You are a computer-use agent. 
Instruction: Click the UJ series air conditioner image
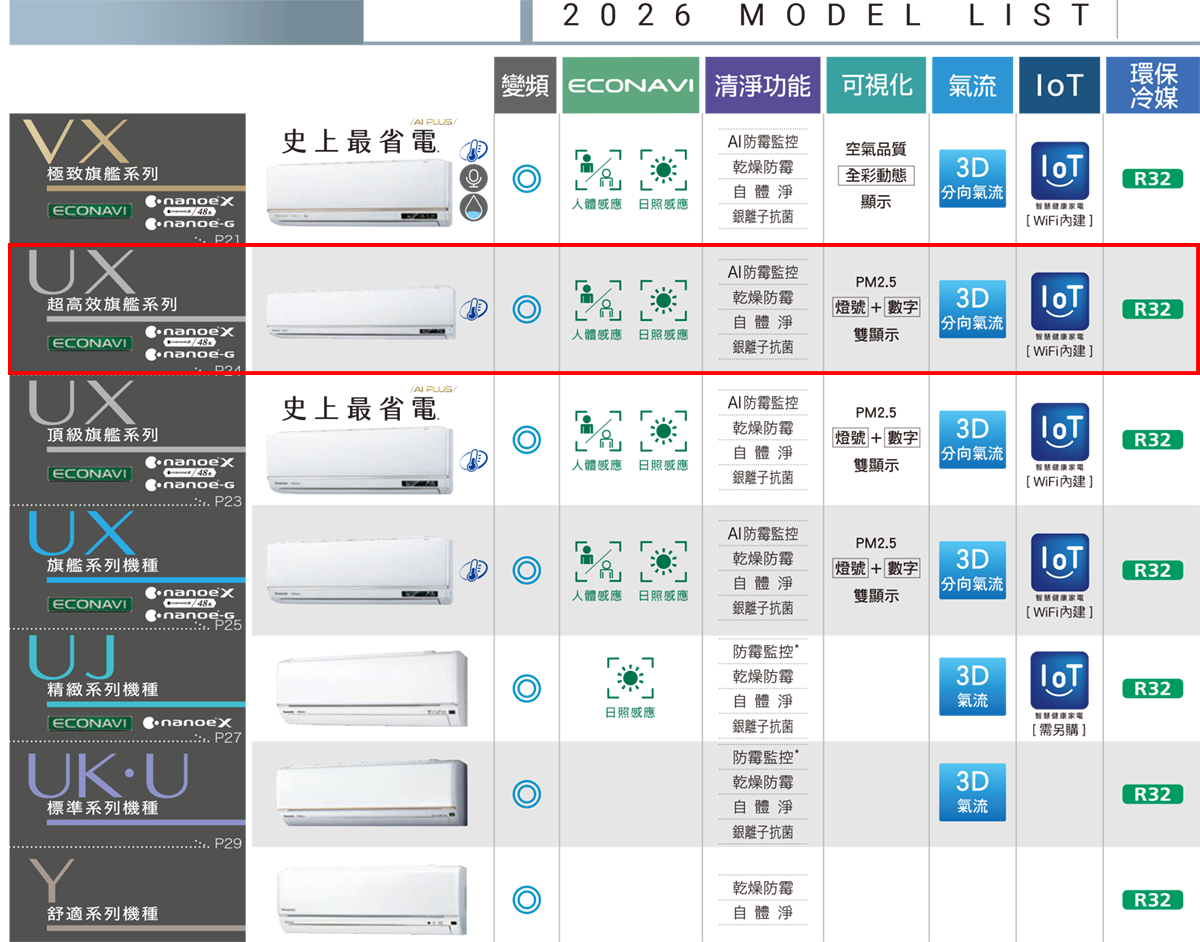(371, 689)
